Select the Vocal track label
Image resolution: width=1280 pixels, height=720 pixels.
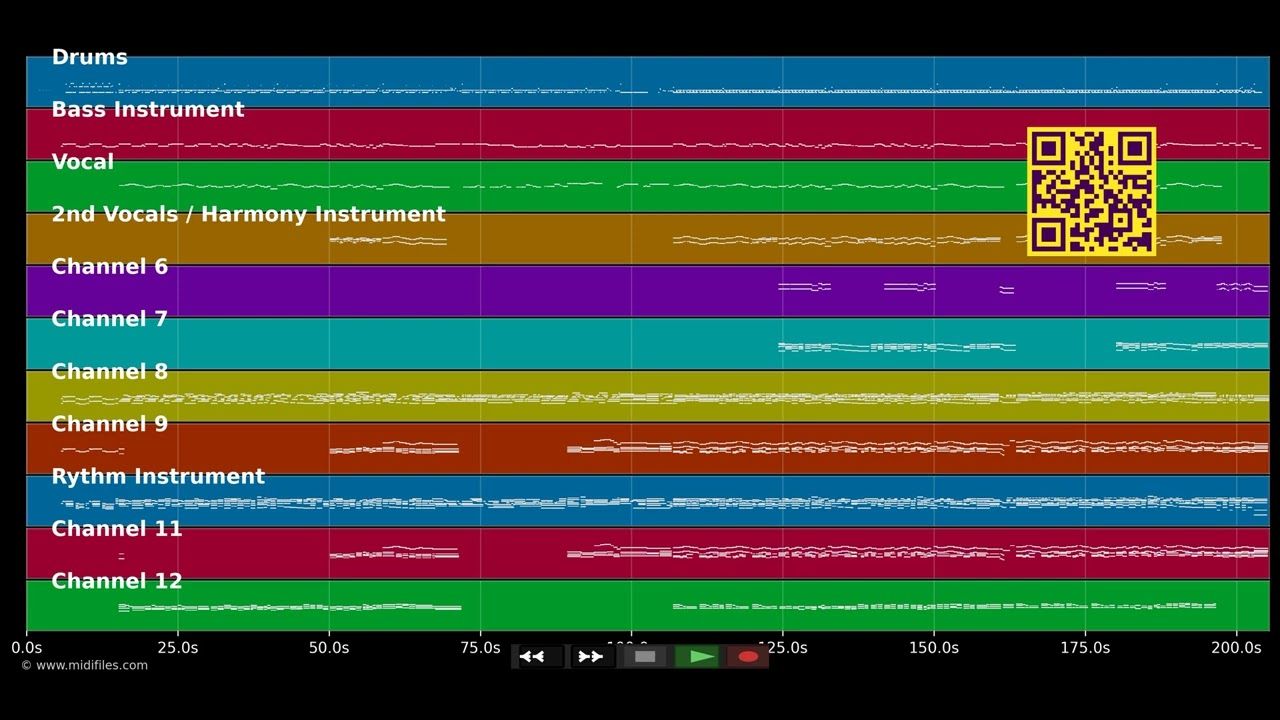pos(82,162)
